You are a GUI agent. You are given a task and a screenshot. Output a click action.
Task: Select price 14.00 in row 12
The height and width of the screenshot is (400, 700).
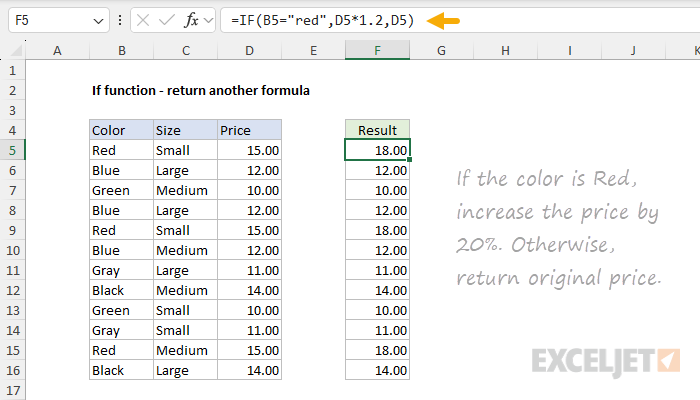coord(250,291)
